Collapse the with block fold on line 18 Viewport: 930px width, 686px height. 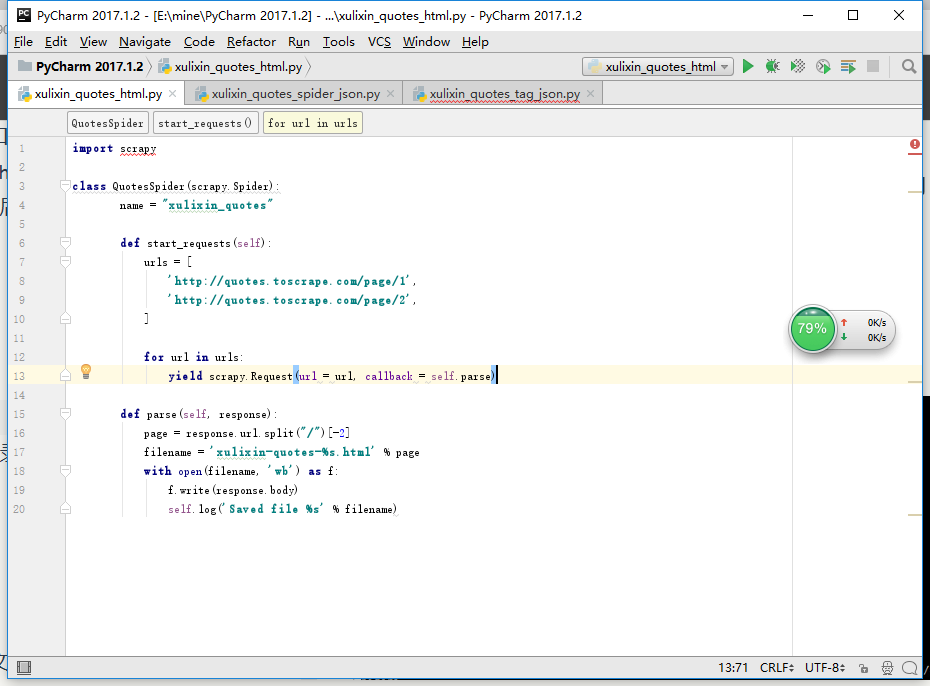[x=65, y=470]
